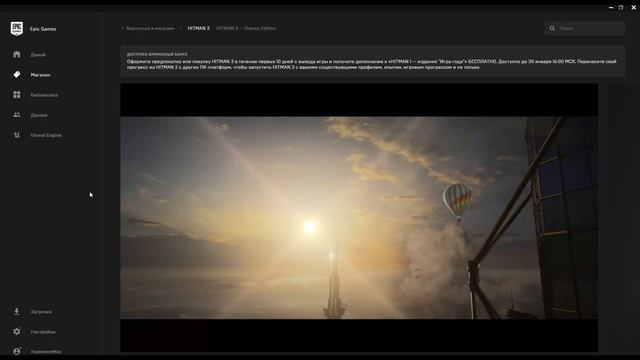Image resolution: width=640 pixels, height=360 pixels.
Task: Click the user account avatar icon
Action: (x=17, y=351)
